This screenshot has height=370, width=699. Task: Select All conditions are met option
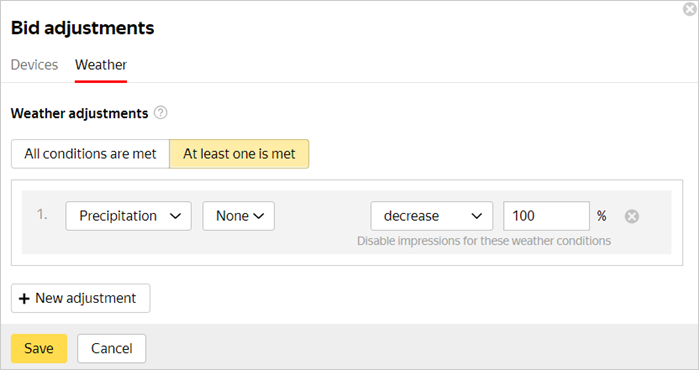pos(90,154)
